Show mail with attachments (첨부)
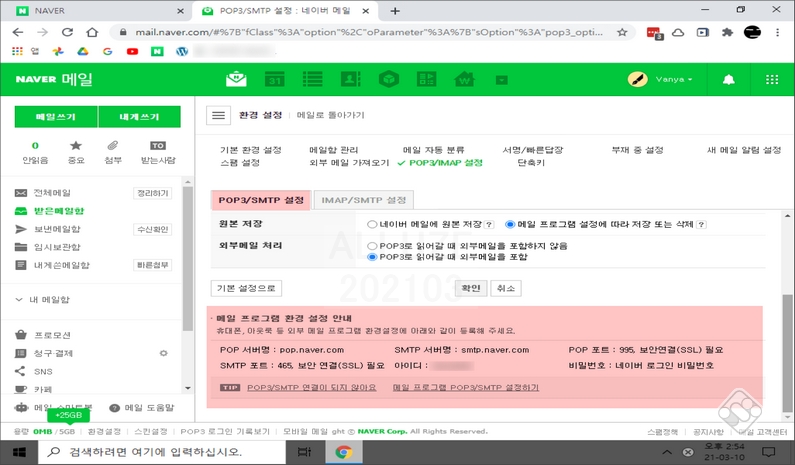Viewport: 795px width, 465px height. click(113, 152)
